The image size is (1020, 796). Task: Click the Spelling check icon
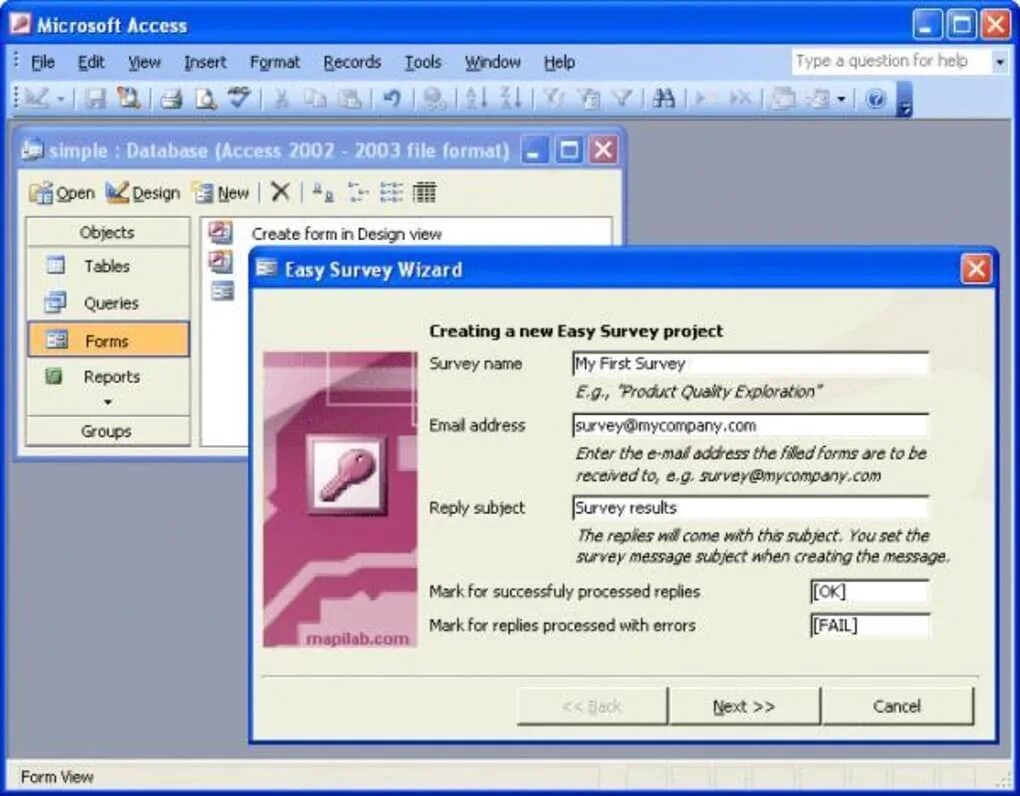(x=239, y=99)
